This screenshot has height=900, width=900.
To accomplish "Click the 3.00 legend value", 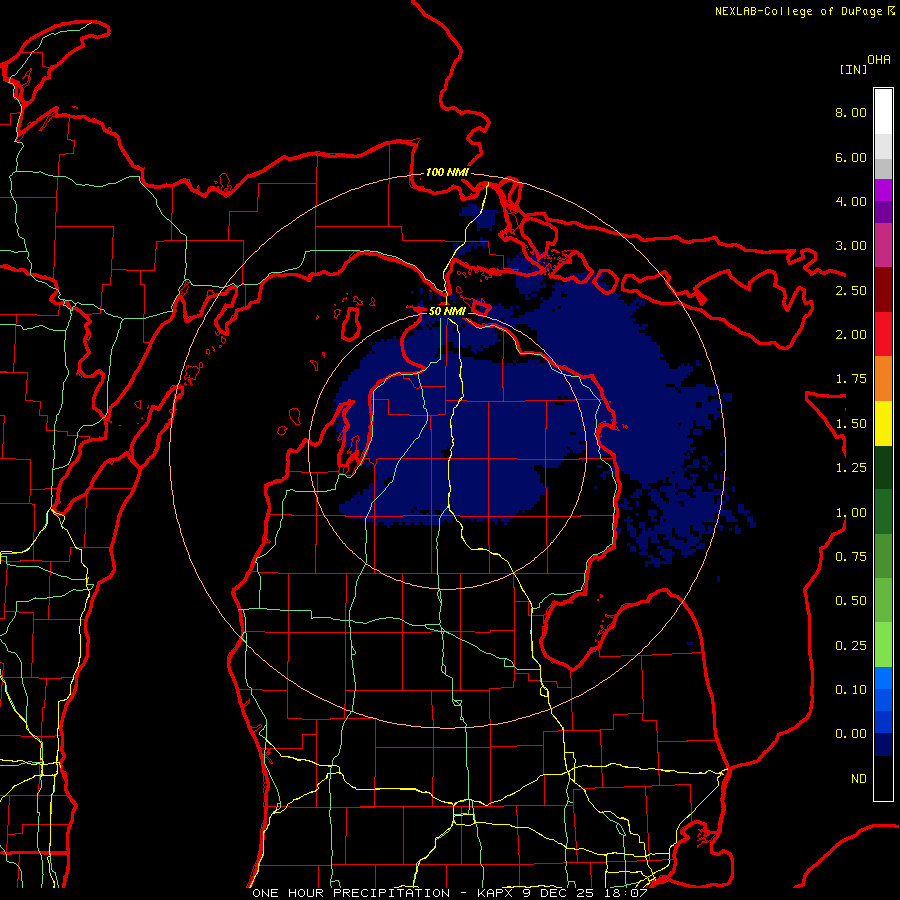I will 851,246.
